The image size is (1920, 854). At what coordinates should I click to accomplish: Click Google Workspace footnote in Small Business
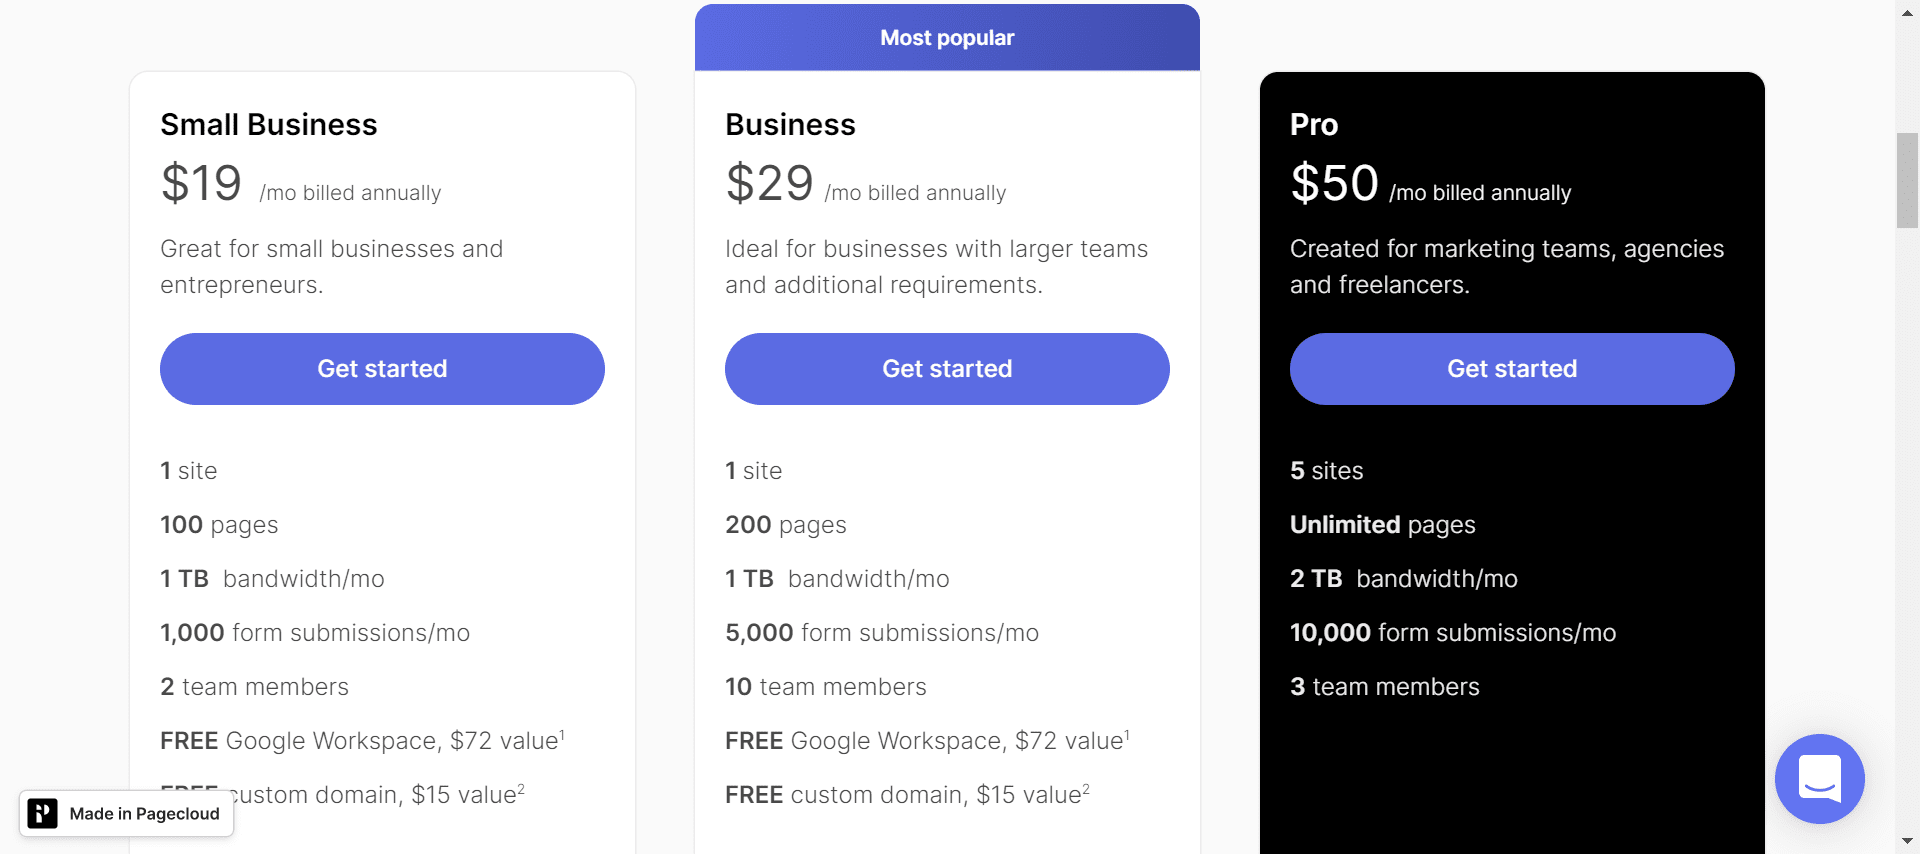tap(562, 735)
